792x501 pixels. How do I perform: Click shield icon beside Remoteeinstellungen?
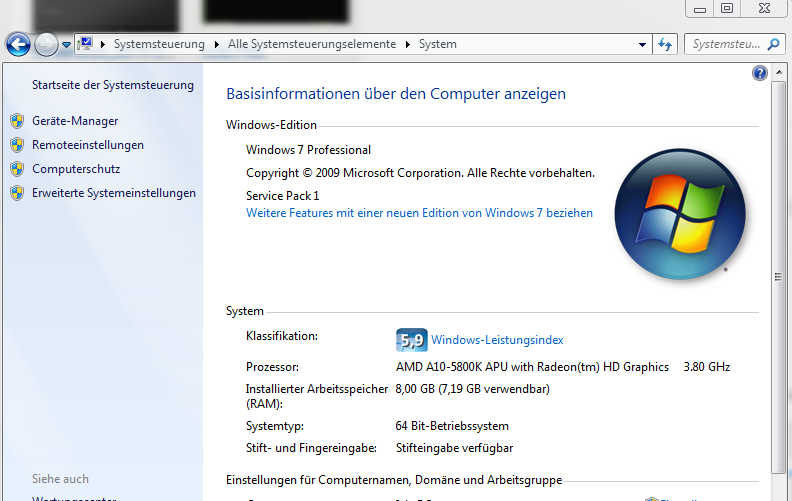point(17,145)
